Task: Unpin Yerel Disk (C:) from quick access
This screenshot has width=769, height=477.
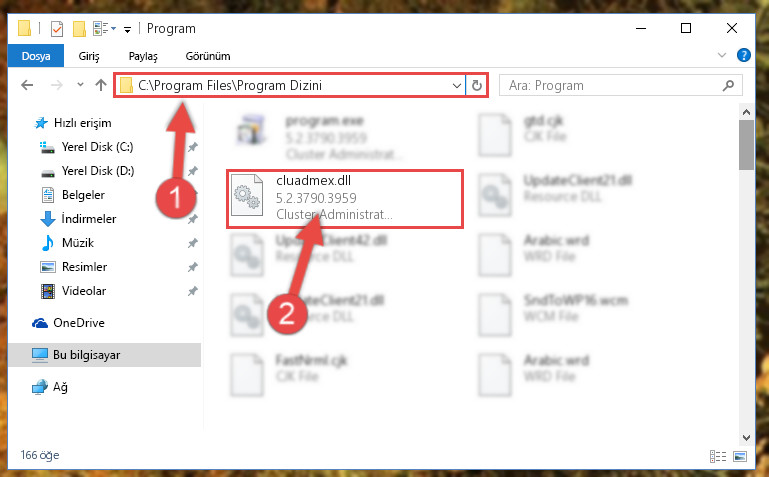Action: [x=193, y=147]
